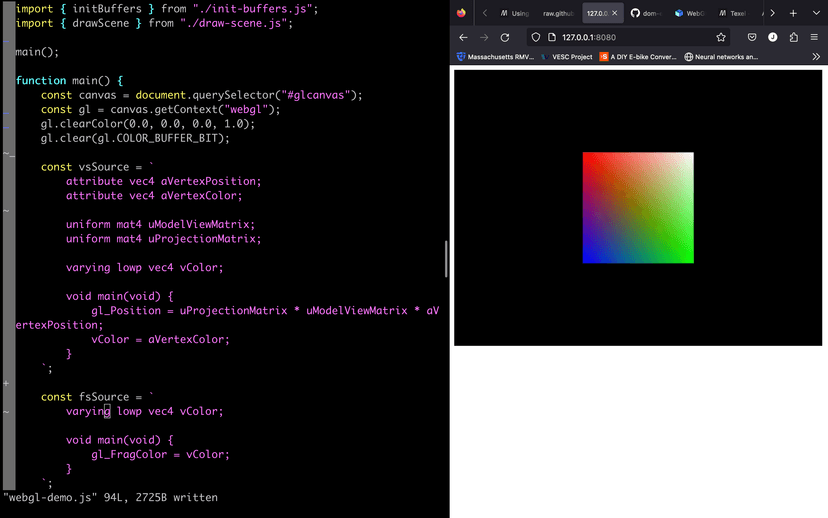
Task: Bookmark this page with the star
Action: [x=721, y=37]
